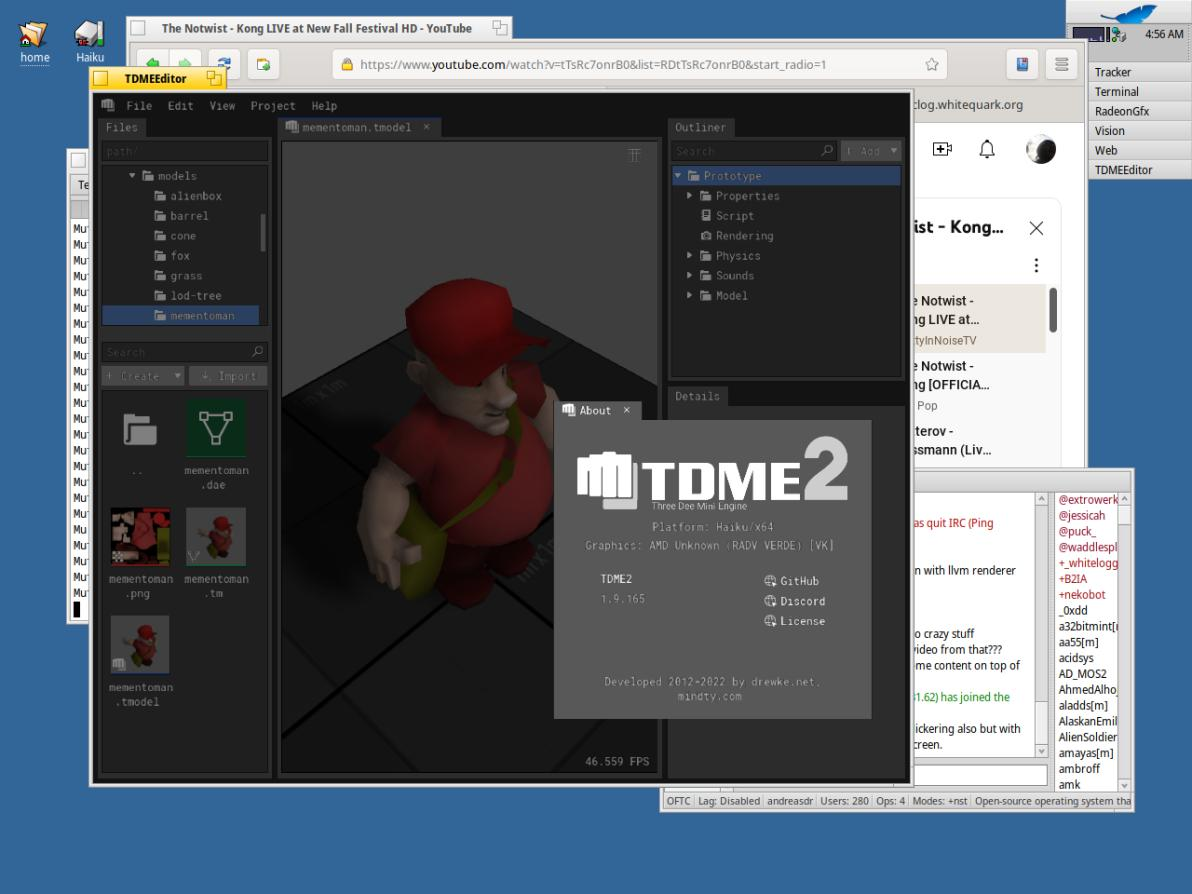Open the Project menu
1192x894 pixels.
point(273,106)
